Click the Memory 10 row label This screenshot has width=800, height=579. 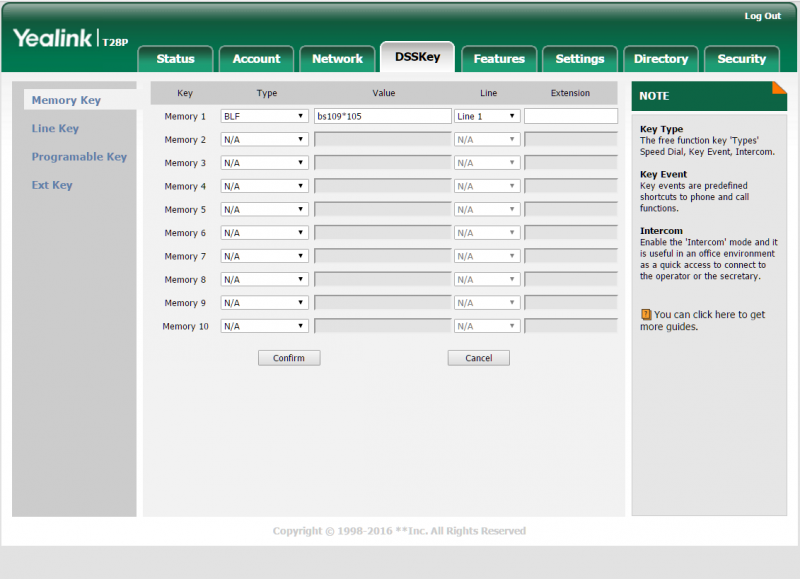pyautogui.click(x=185, y=326)
